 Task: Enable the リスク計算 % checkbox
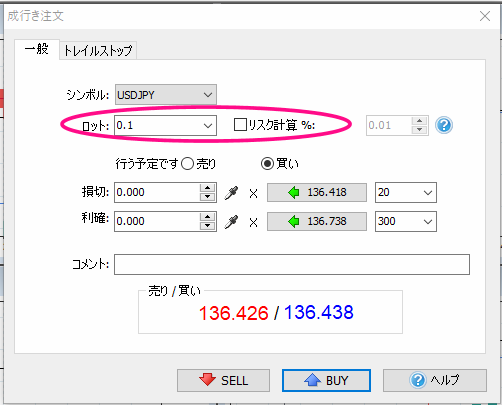[x=240, y=125]
